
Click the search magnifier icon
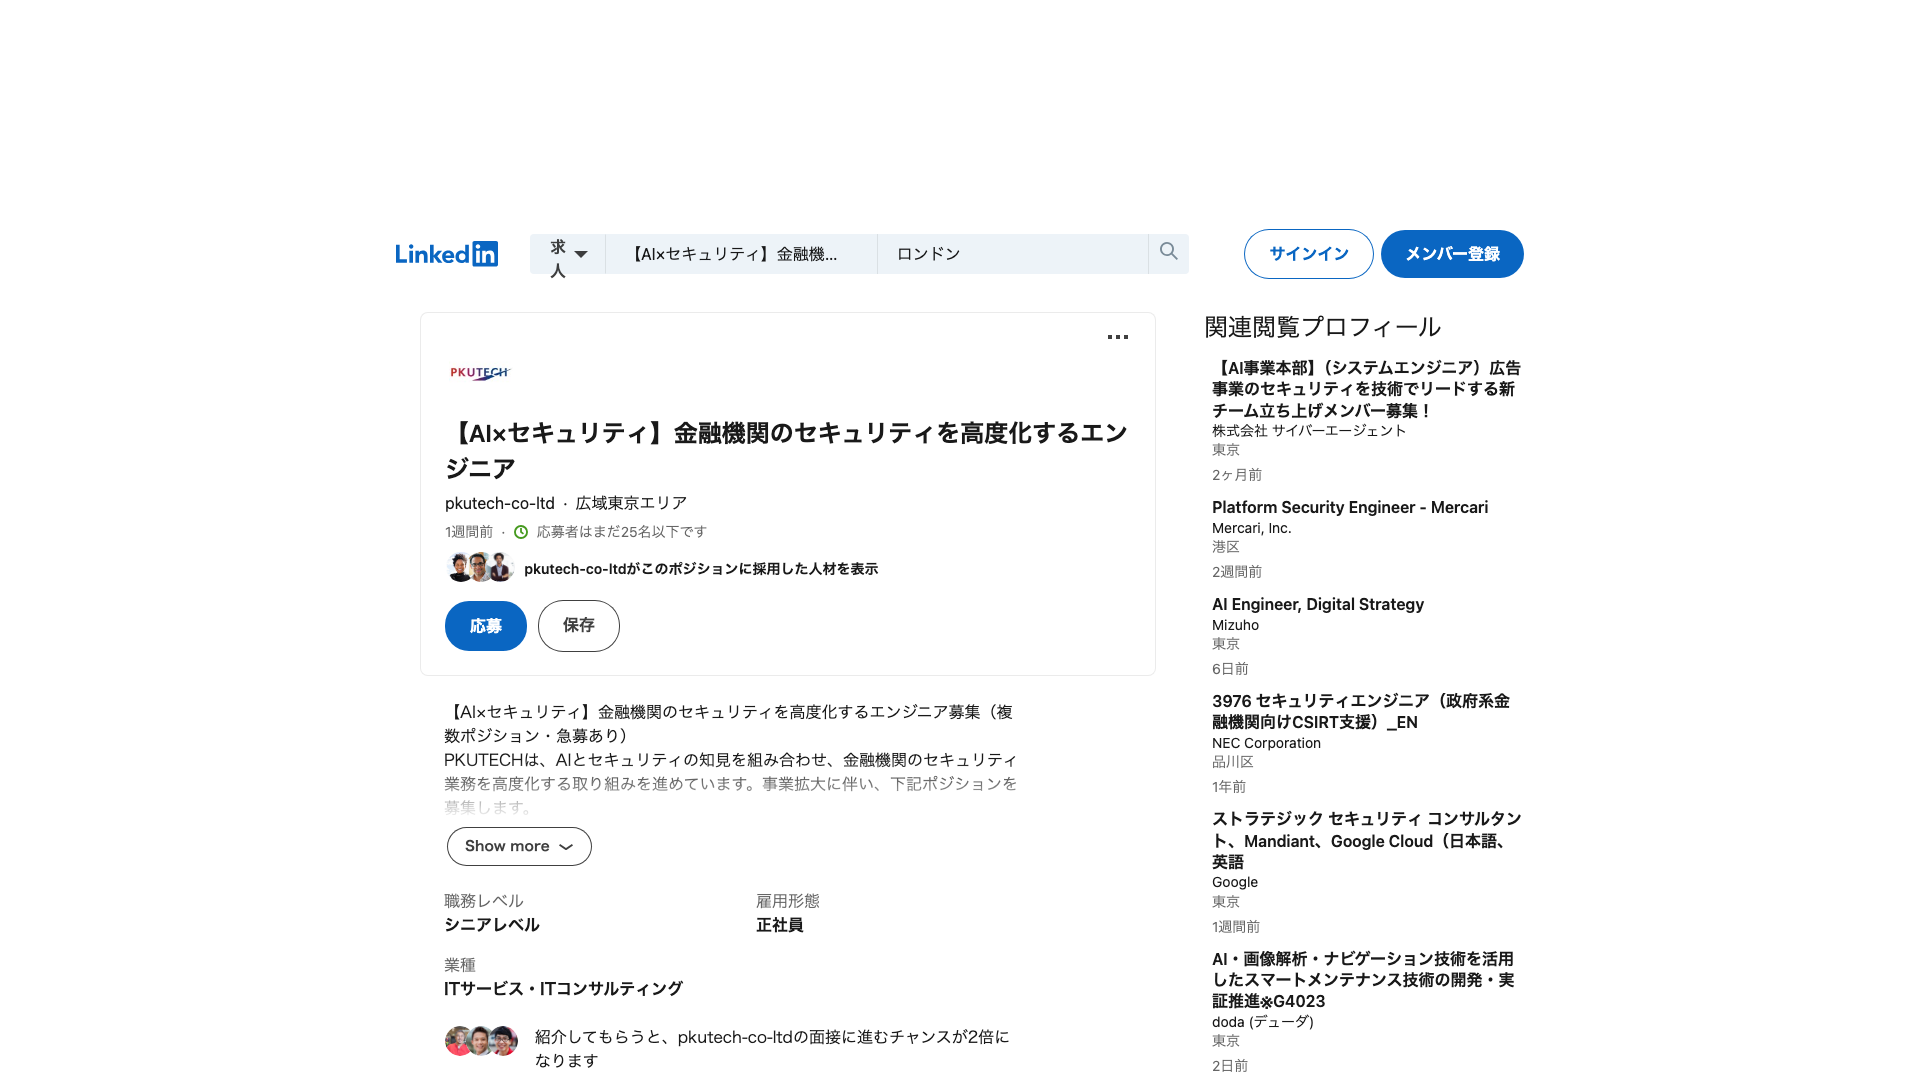1168,252
